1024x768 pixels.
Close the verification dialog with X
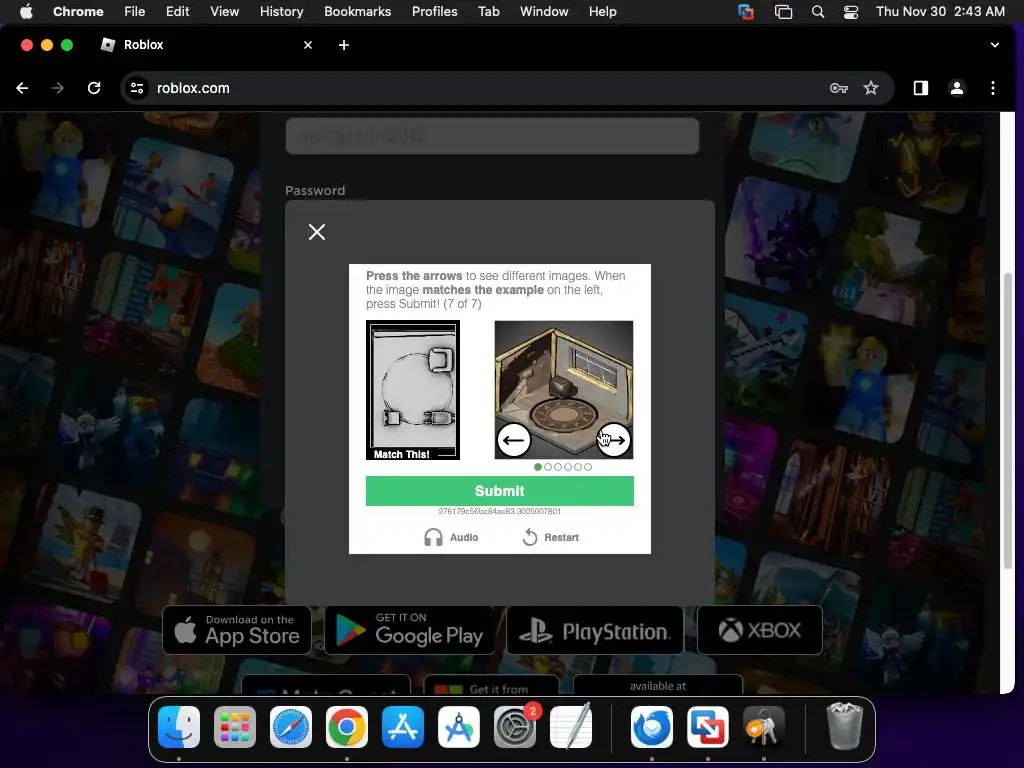coord(317,232)
